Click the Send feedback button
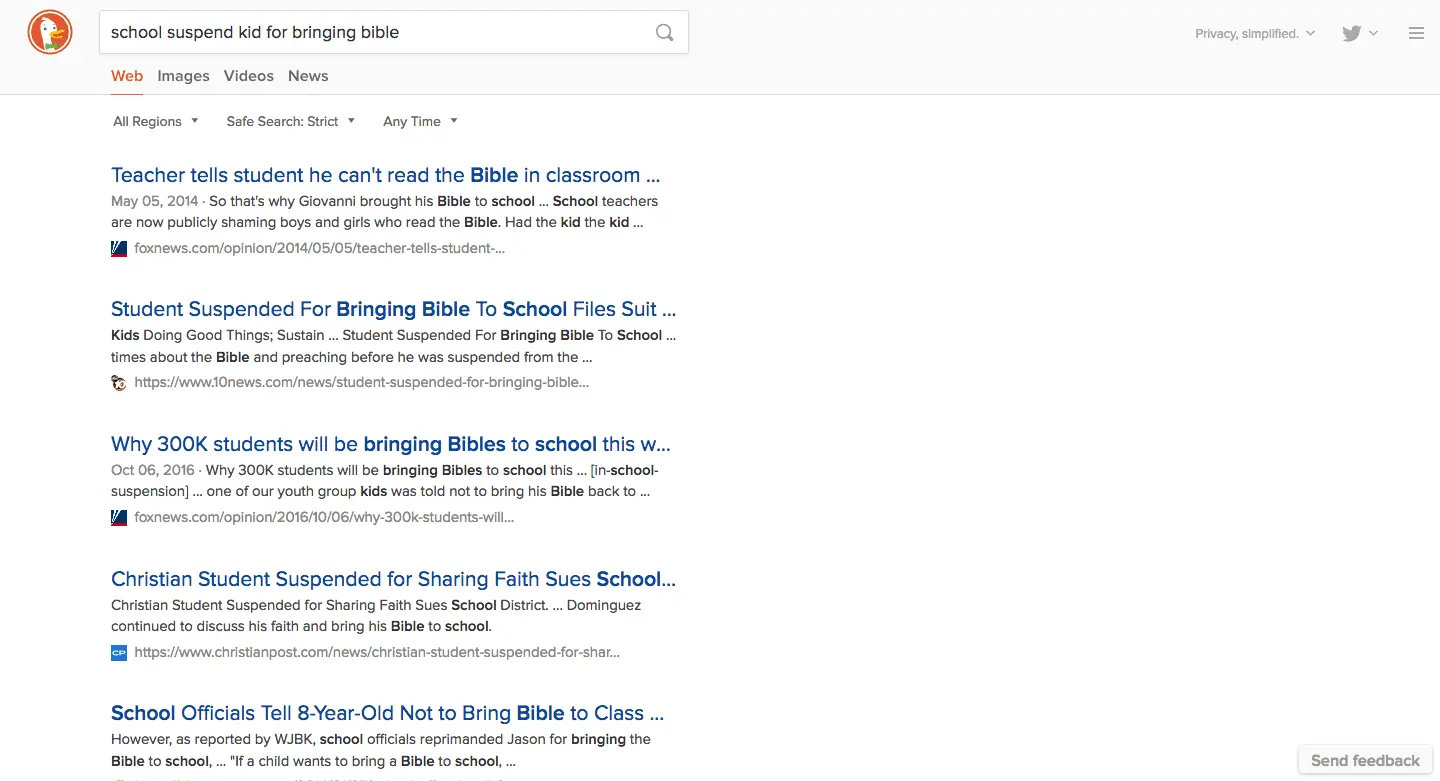The height and width of the screenshot is (781, 1440). coord(1365,760)
